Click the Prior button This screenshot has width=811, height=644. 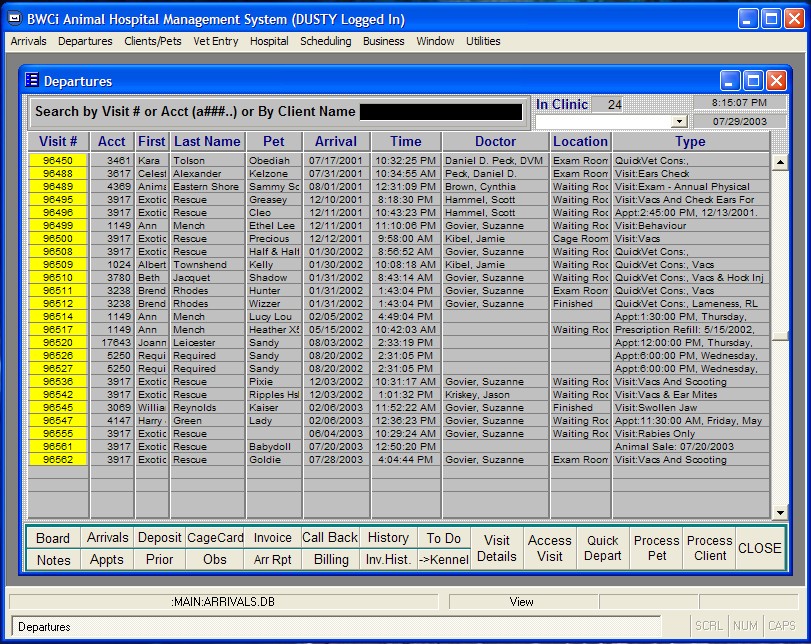(x=159, y=560)
